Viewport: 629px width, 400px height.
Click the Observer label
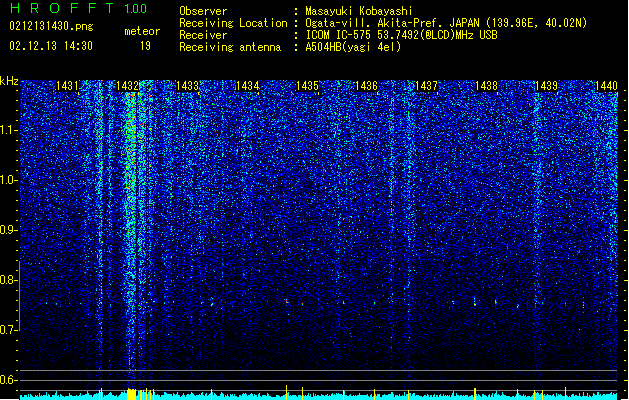[203, 11]
